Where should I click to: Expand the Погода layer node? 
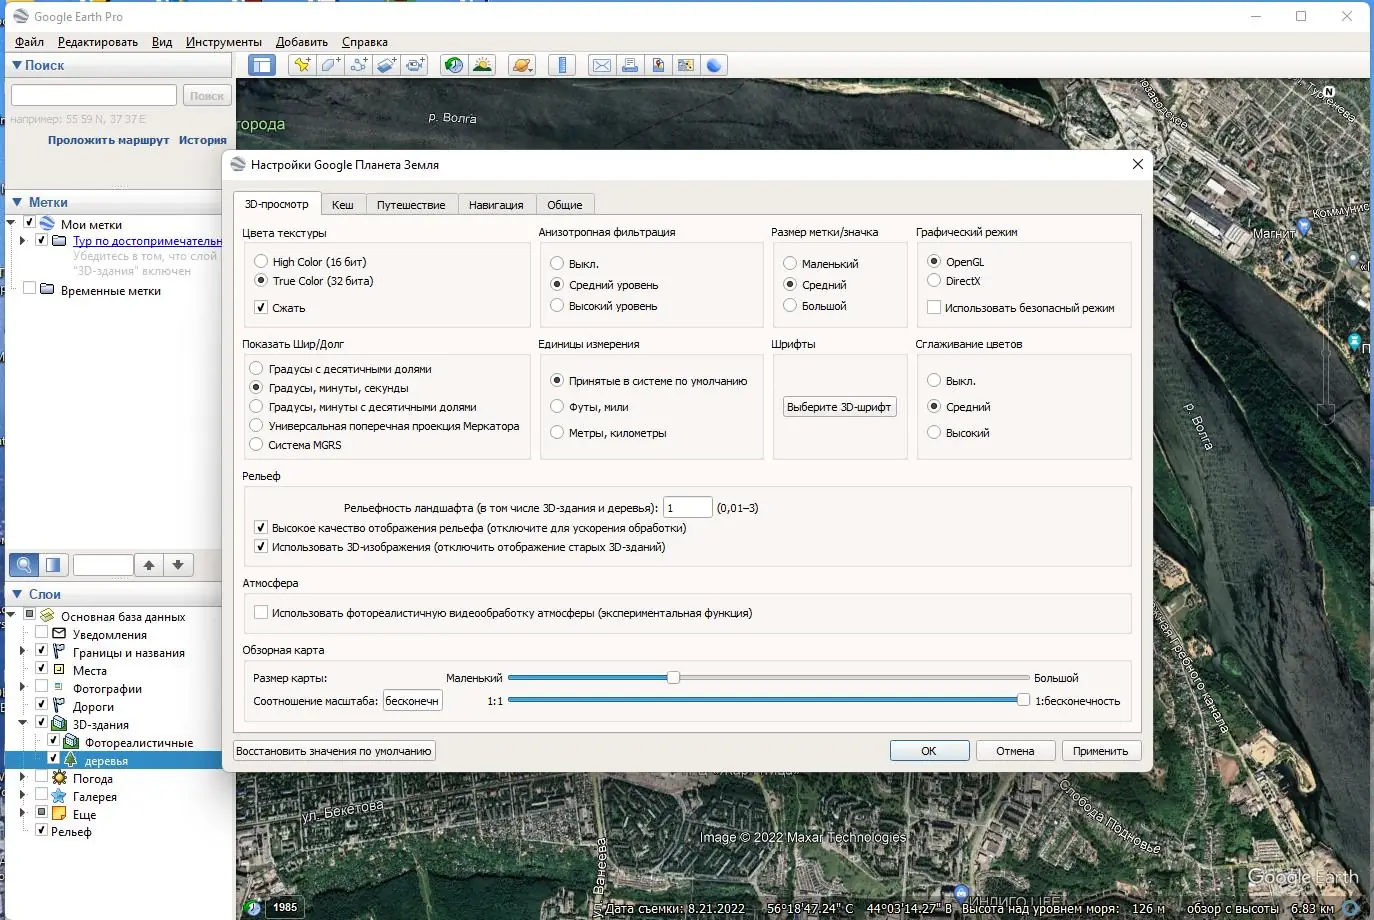coord(23,777)
